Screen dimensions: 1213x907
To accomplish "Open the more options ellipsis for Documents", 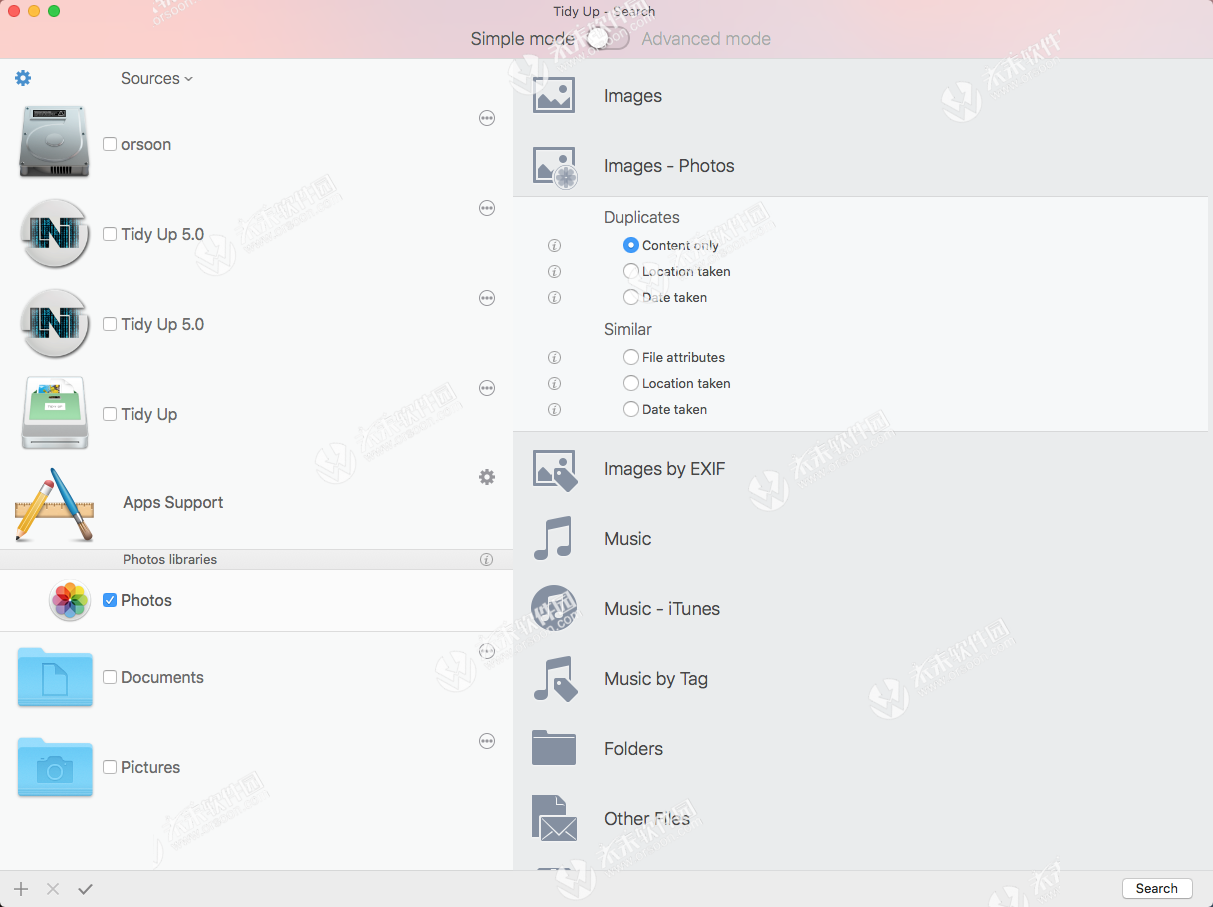I will (487, 651).
